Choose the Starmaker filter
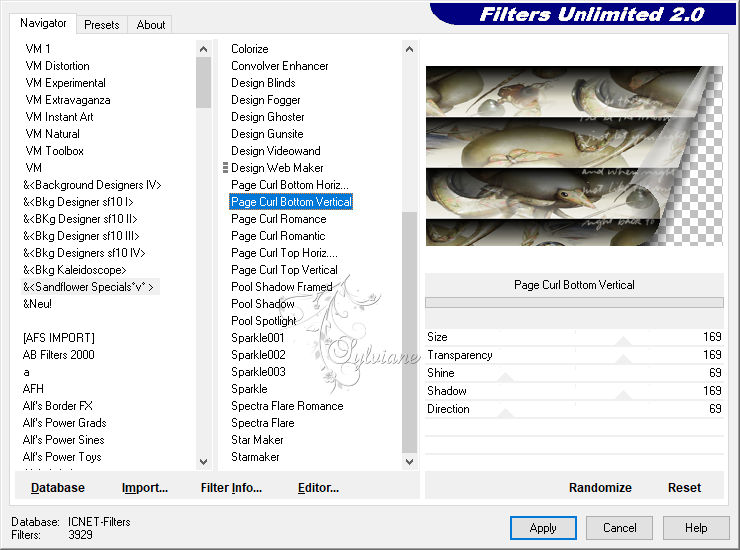740x550 pixels. coord(255,457)
